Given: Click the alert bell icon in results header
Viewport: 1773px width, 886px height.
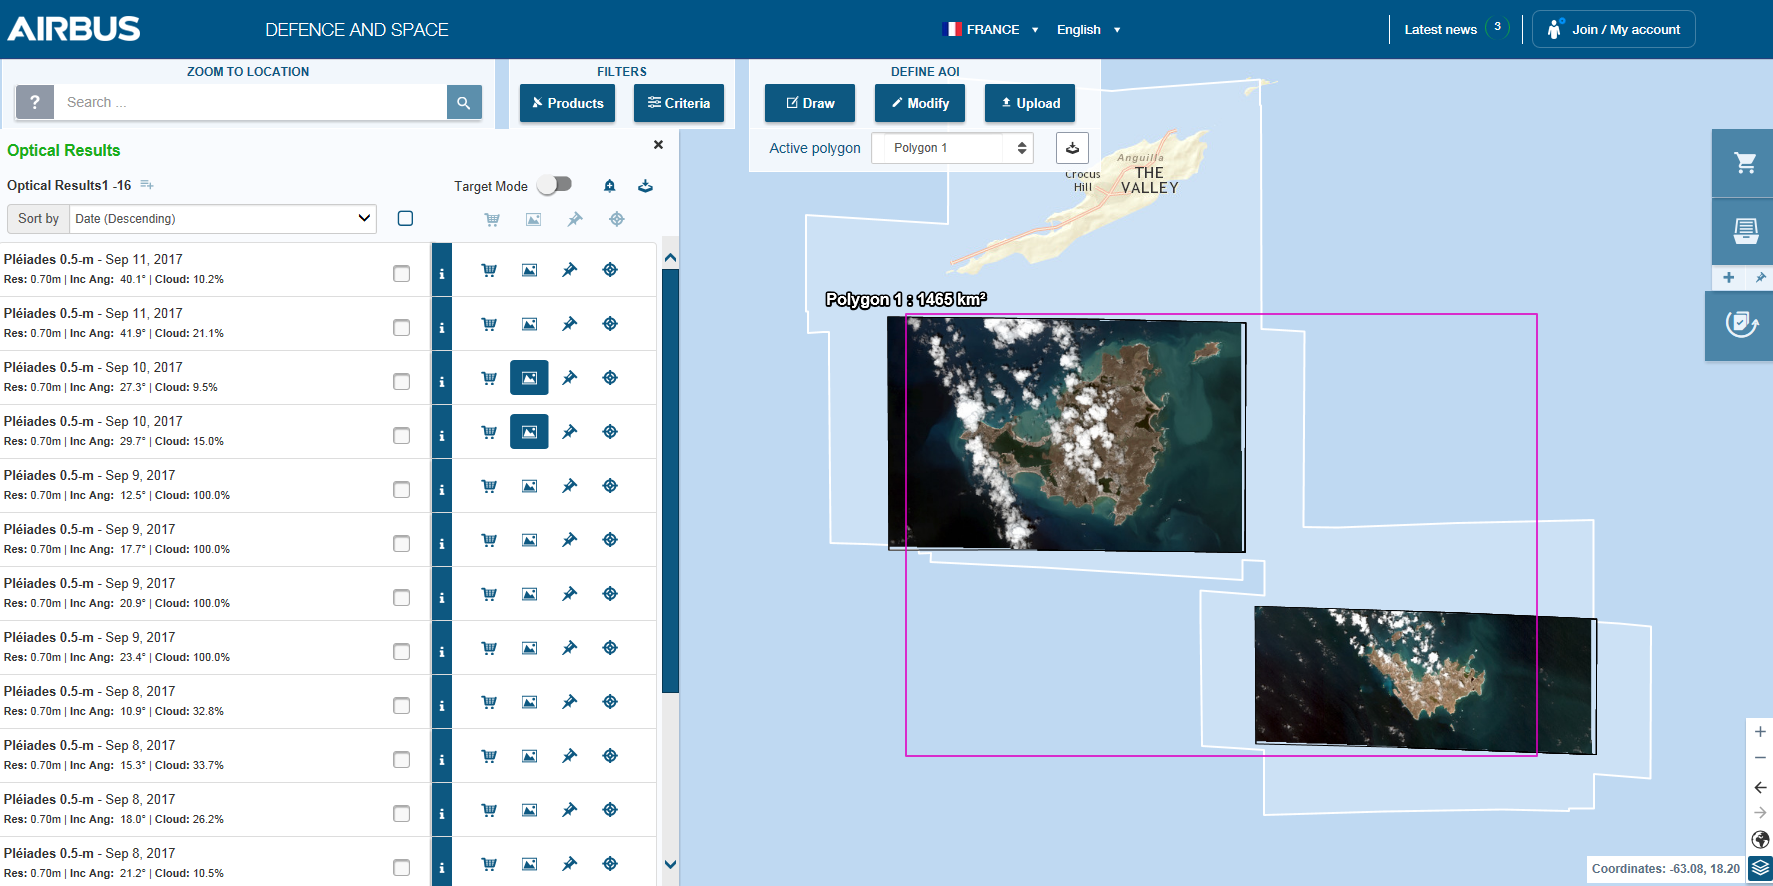Looking at the screenshot, I should pos(610,186).
